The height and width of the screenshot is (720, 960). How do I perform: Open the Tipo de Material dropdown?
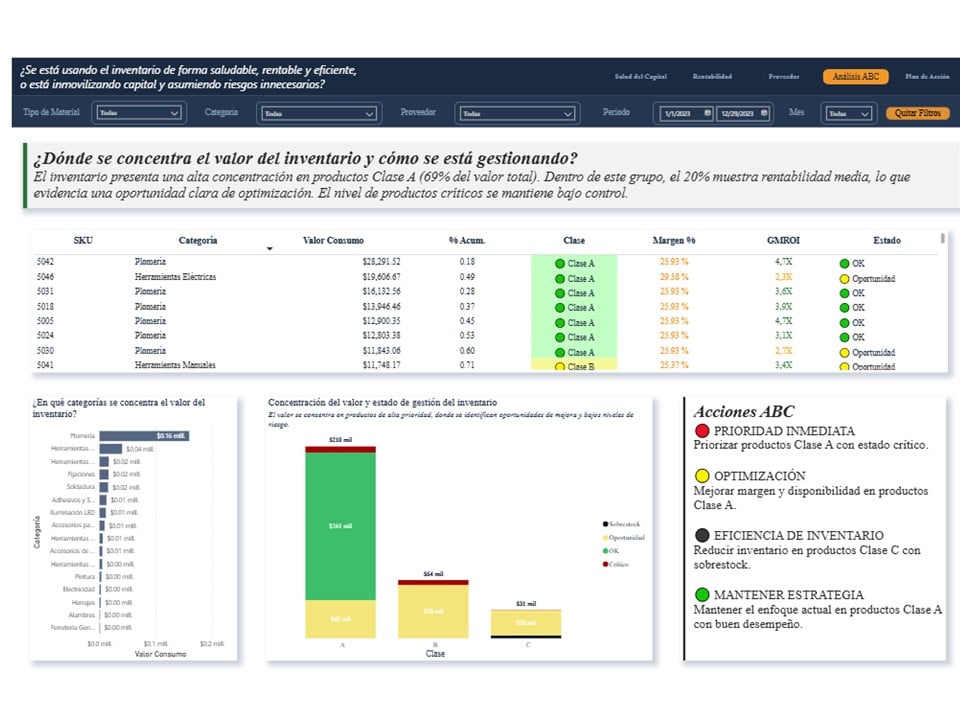138,113
